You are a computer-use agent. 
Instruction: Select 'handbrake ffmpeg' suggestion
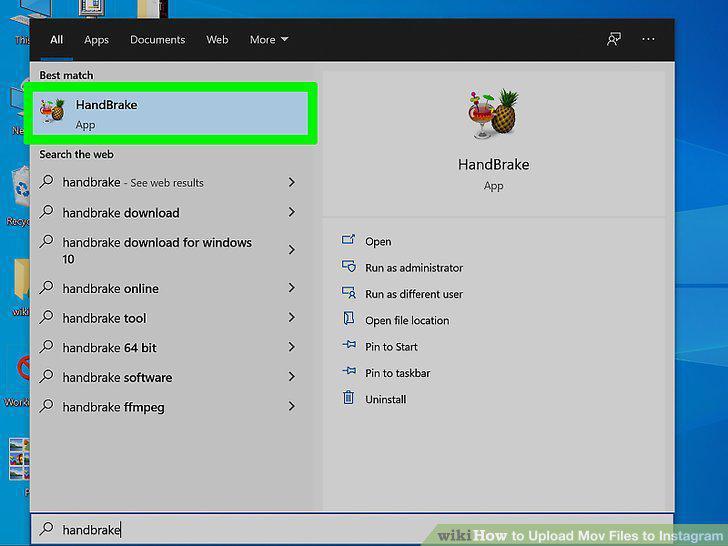pos(170,407)
